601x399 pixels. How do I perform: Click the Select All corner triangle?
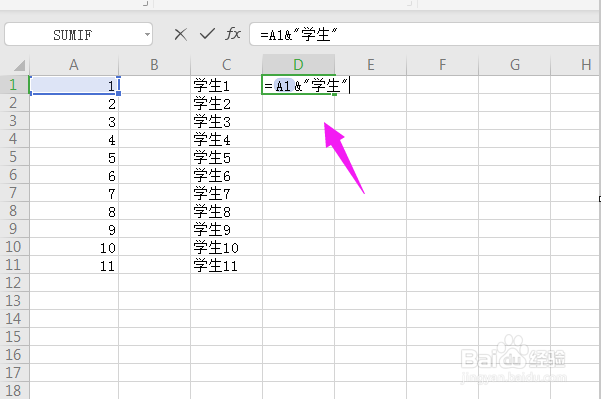(19, 66)
